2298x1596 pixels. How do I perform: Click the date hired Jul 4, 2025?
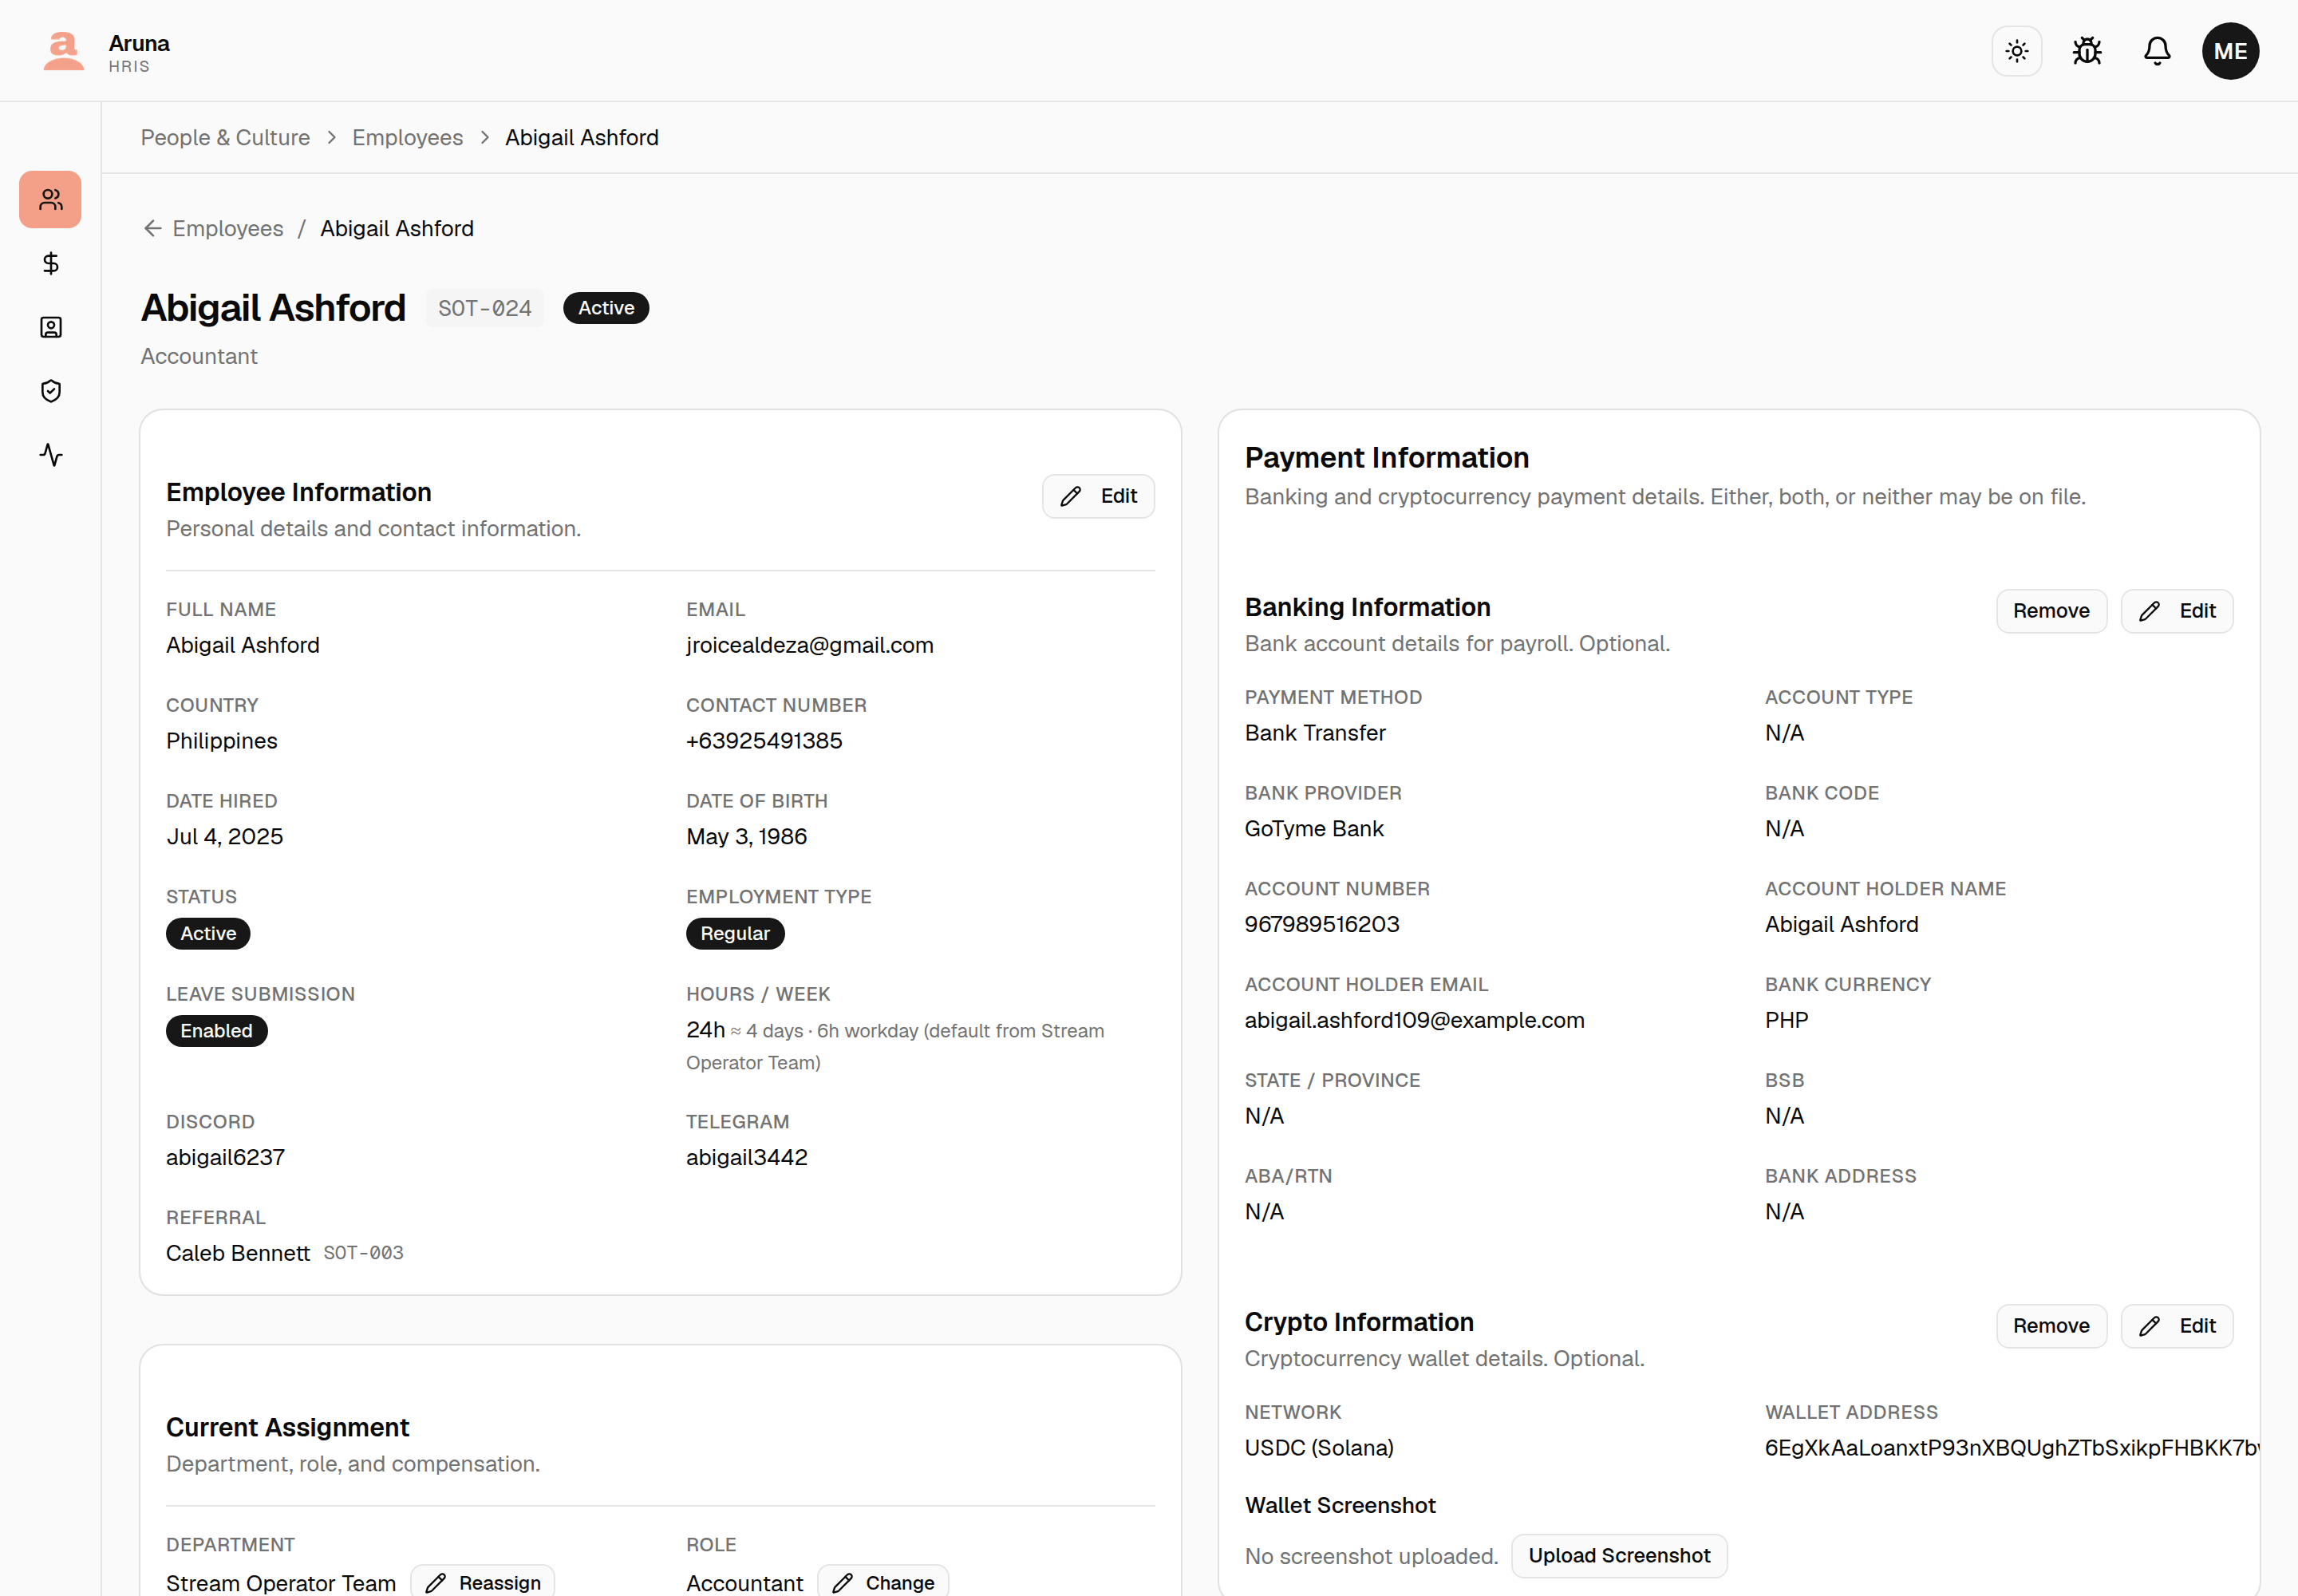224,837
